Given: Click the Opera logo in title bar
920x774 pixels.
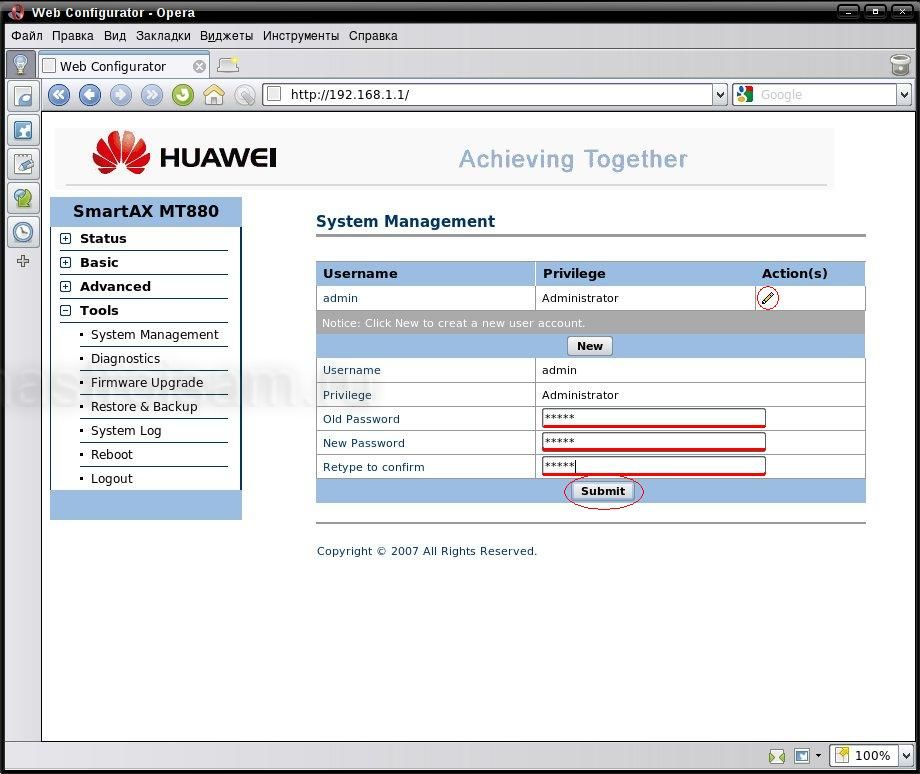Looking at the screenshot, I should tap(16, 12).
